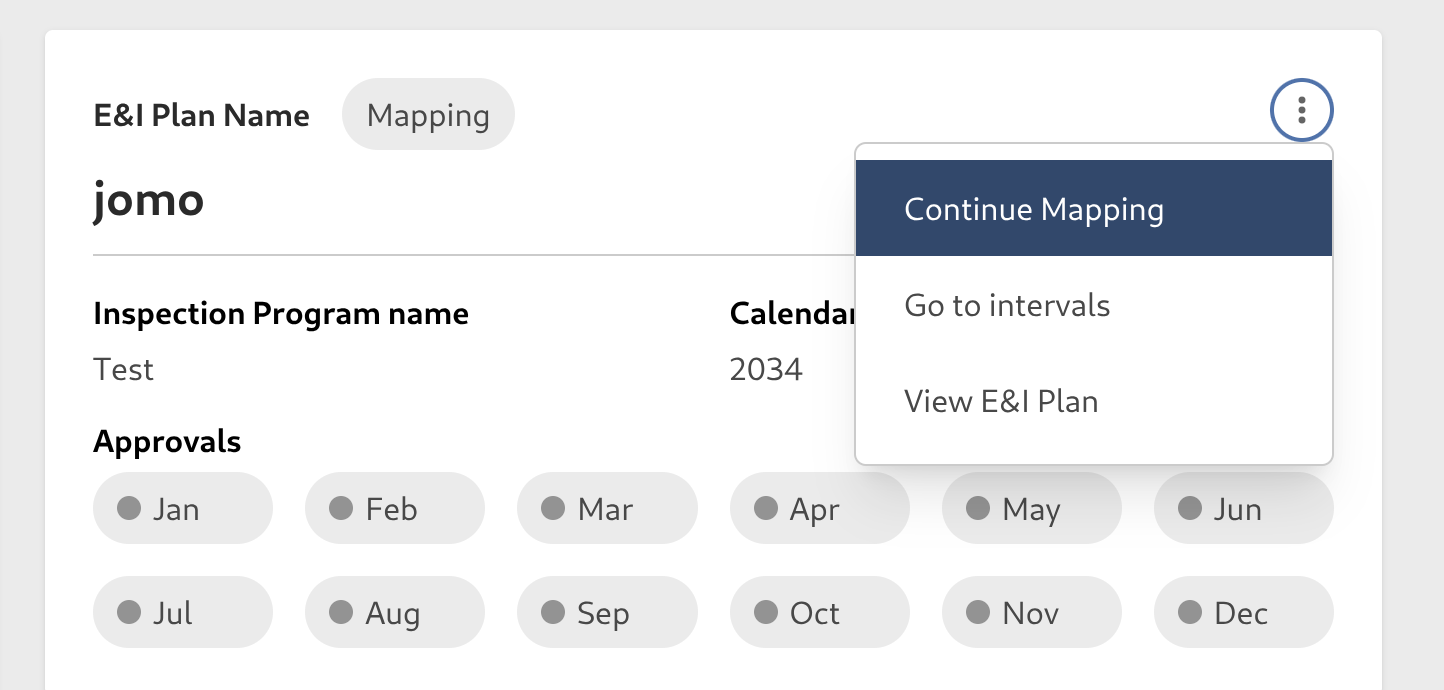1444x690 pixels.
Task: Click the Feb approval chip
Action: [394, 509]
